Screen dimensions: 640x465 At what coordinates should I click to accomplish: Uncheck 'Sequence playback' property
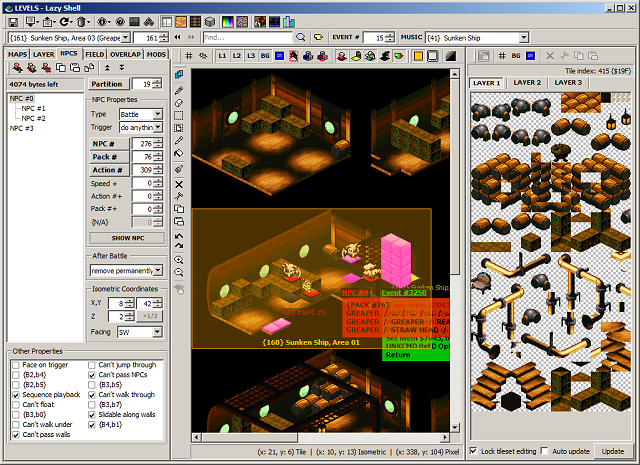[15, 395]
